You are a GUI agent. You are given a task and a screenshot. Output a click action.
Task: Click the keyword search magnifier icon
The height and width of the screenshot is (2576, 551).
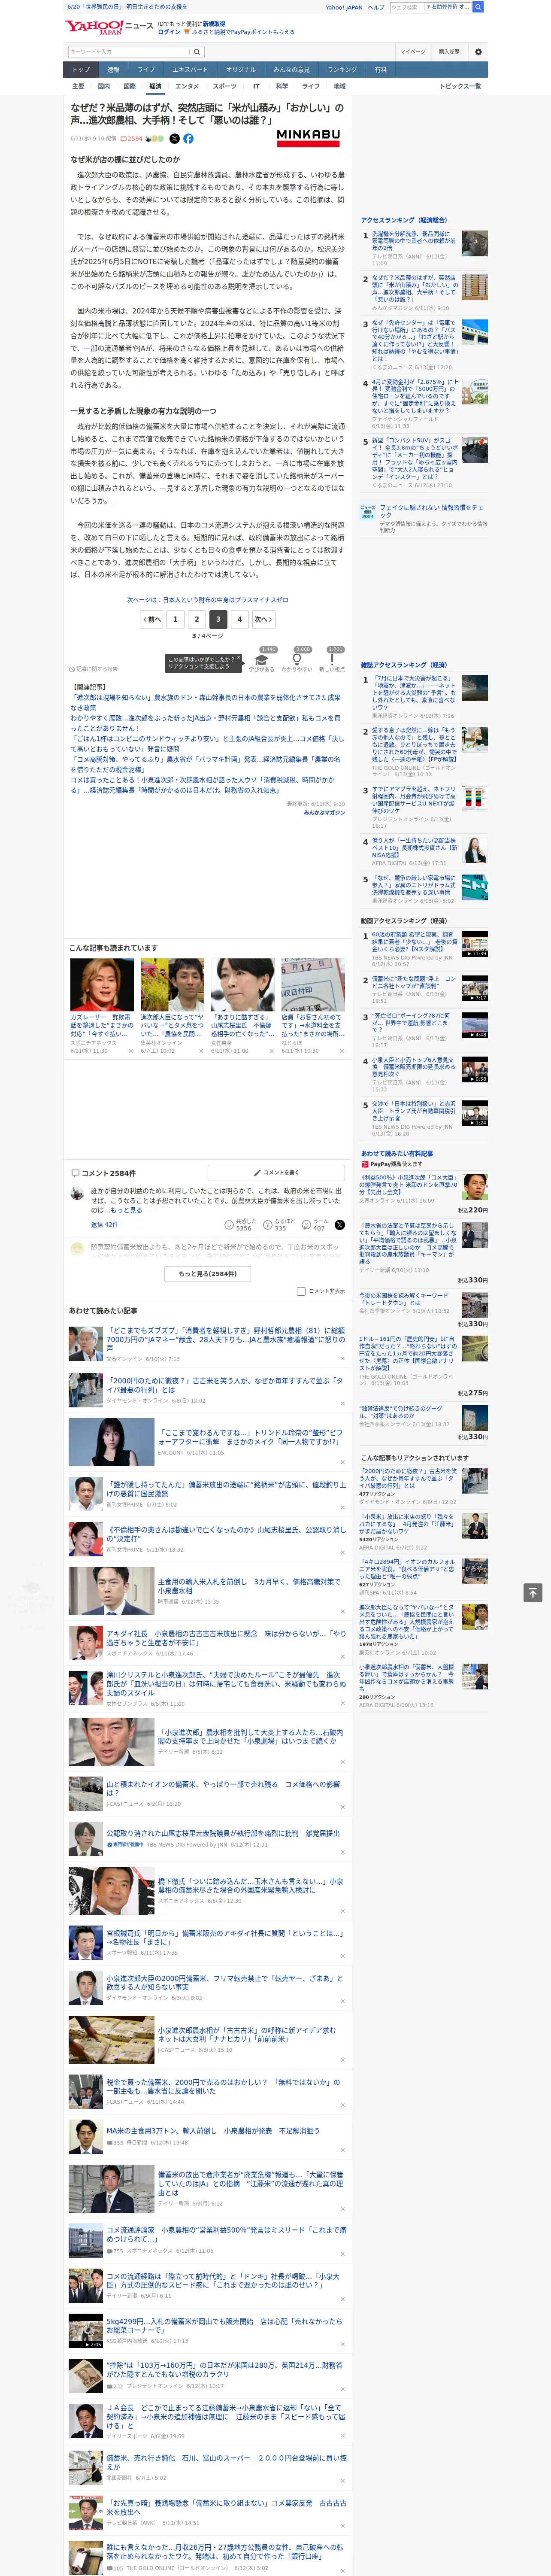pos(197,51)
